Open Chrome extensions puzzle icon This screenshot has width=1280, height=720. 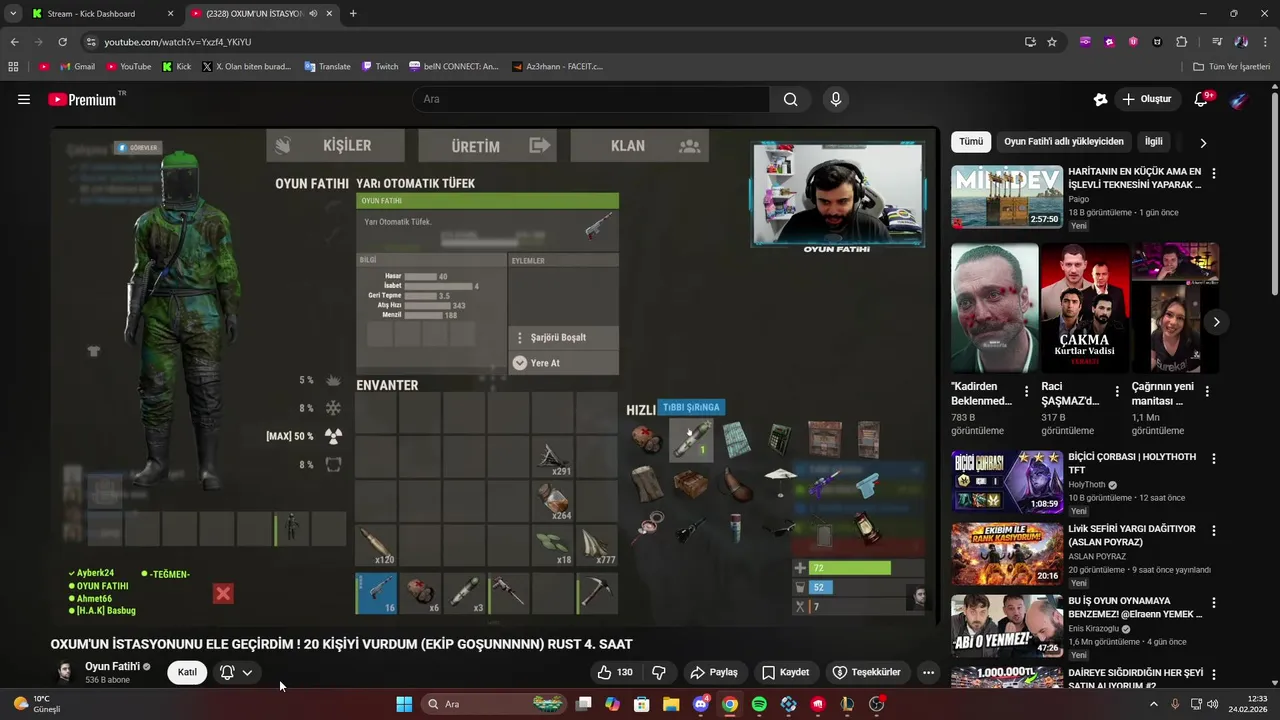click(1181, 42)
